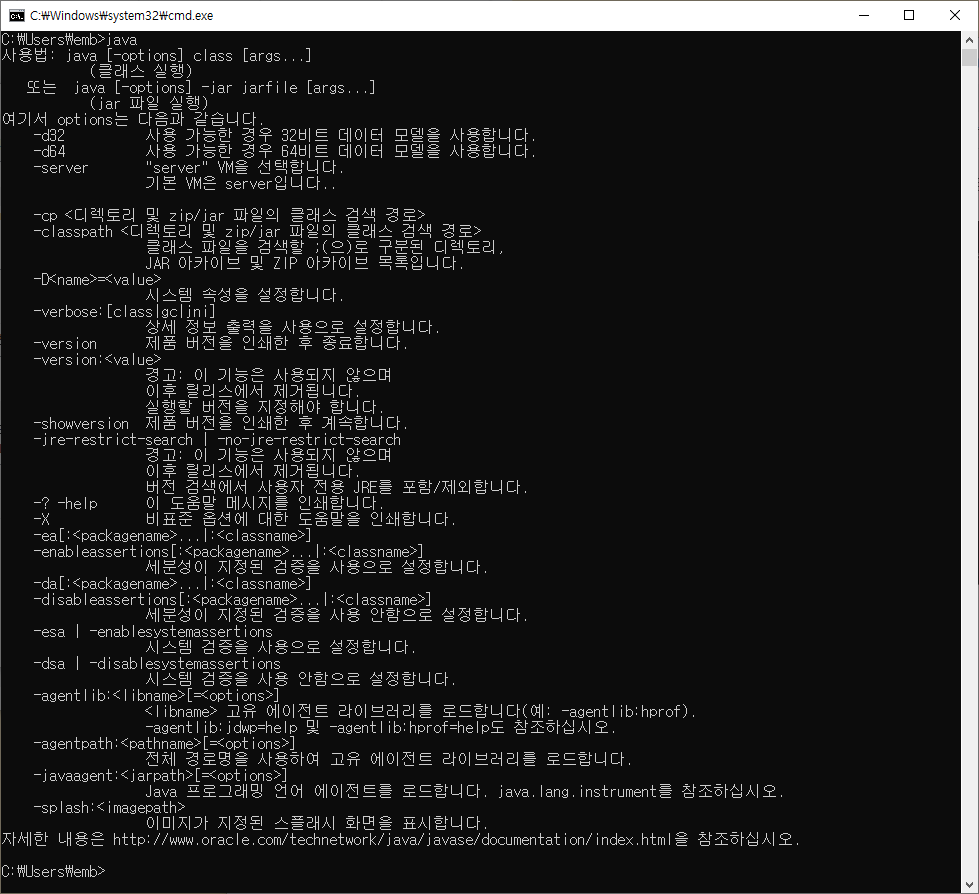Click the '-esa | -enablesystemassertions' line
Screen dimensions: 979x894
(153, 632)
